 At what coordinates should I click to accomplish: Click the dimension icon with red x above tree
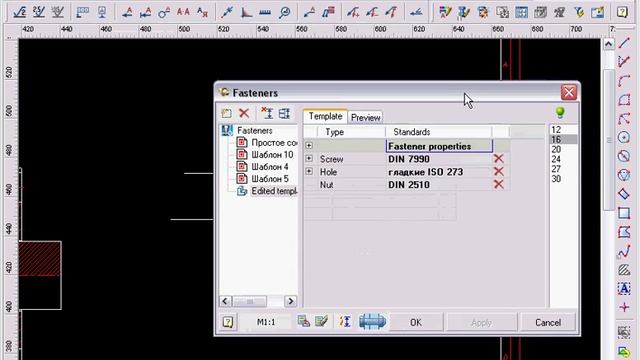pyautogui.click(x=267, y=113)
